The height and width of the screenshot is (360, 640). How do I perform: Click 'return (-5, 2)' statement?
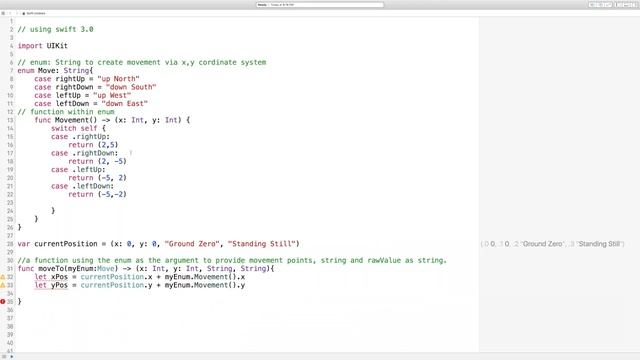pos(97,178)
